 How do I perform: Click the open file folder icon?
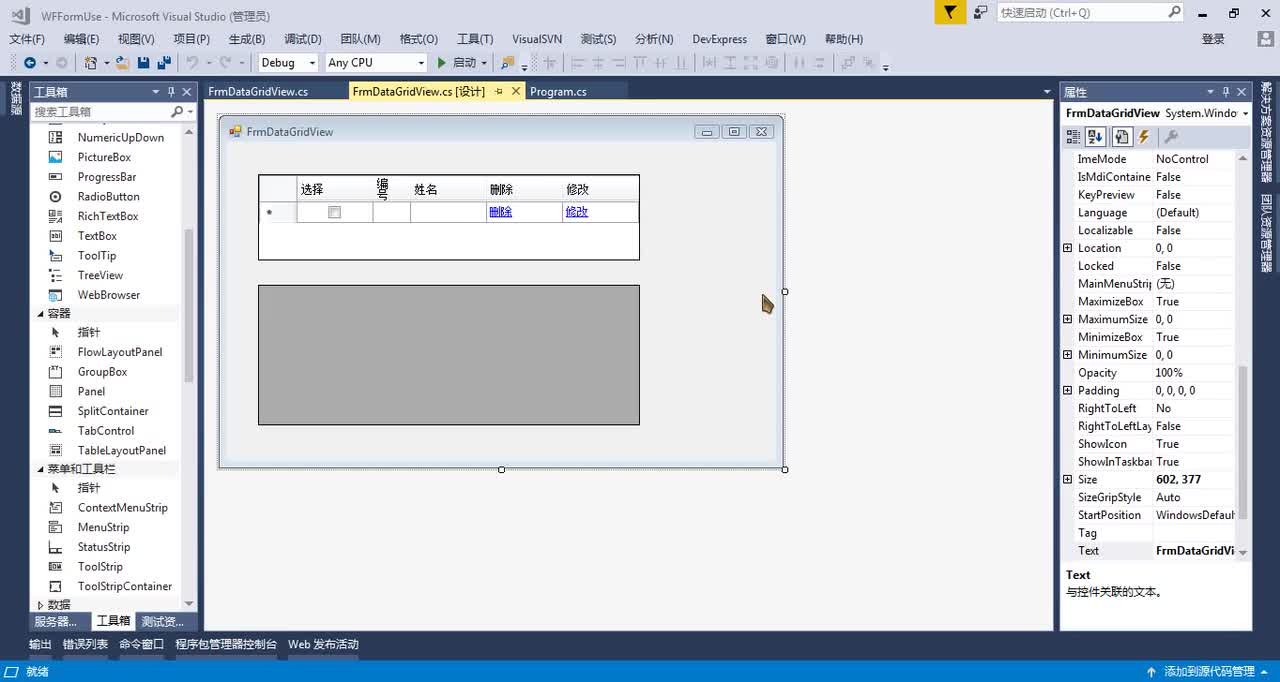point(122,62)
